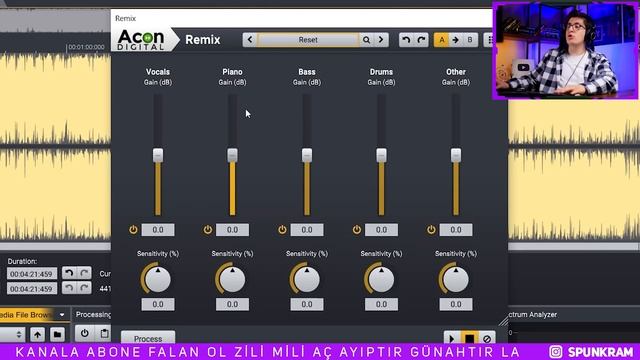Undo arrow beside first duration field

click(x=69, y=273)
